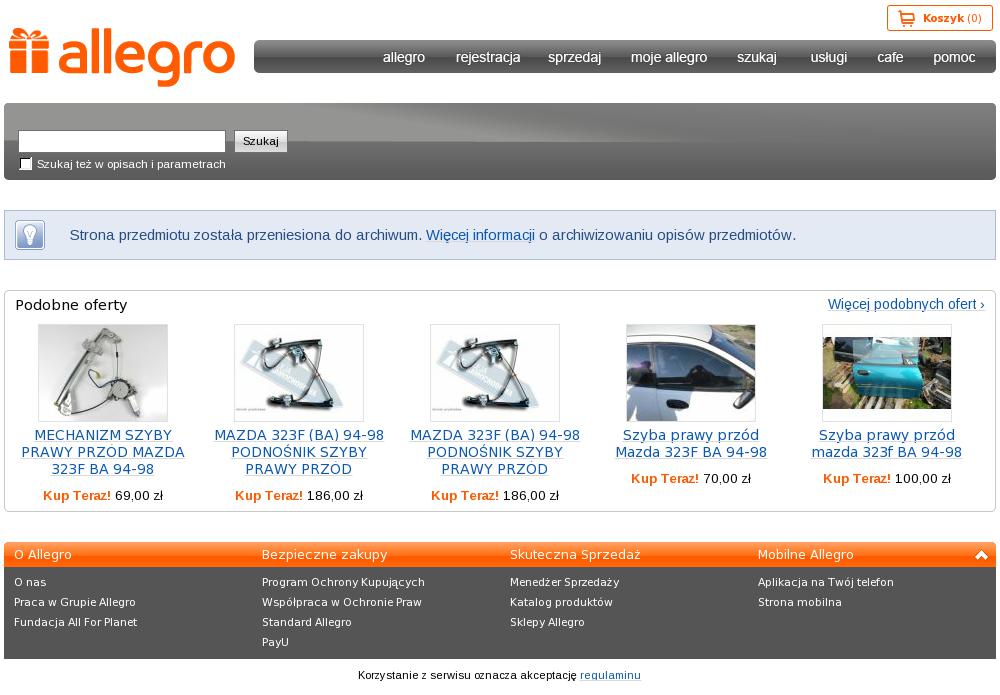Click the 'Mobilne Allegro' footer heading

[x=805, y=555]
